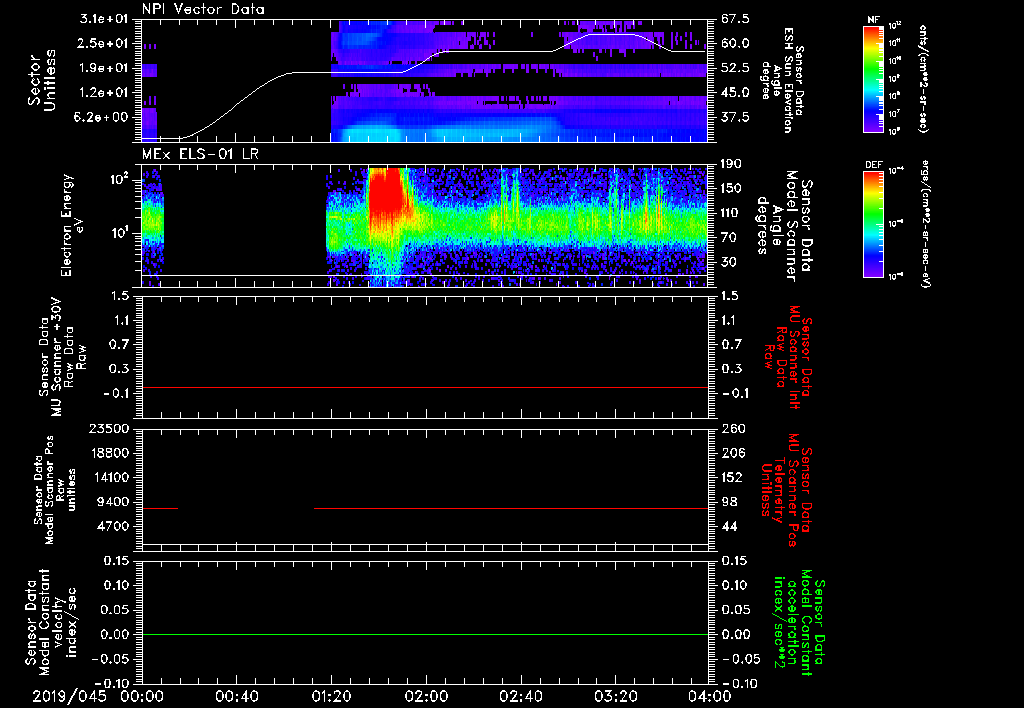The width and height of the screenshot is (1024, 708).
Task: Click the 3.1e+01 sector tick label
Action: (103, 19)
